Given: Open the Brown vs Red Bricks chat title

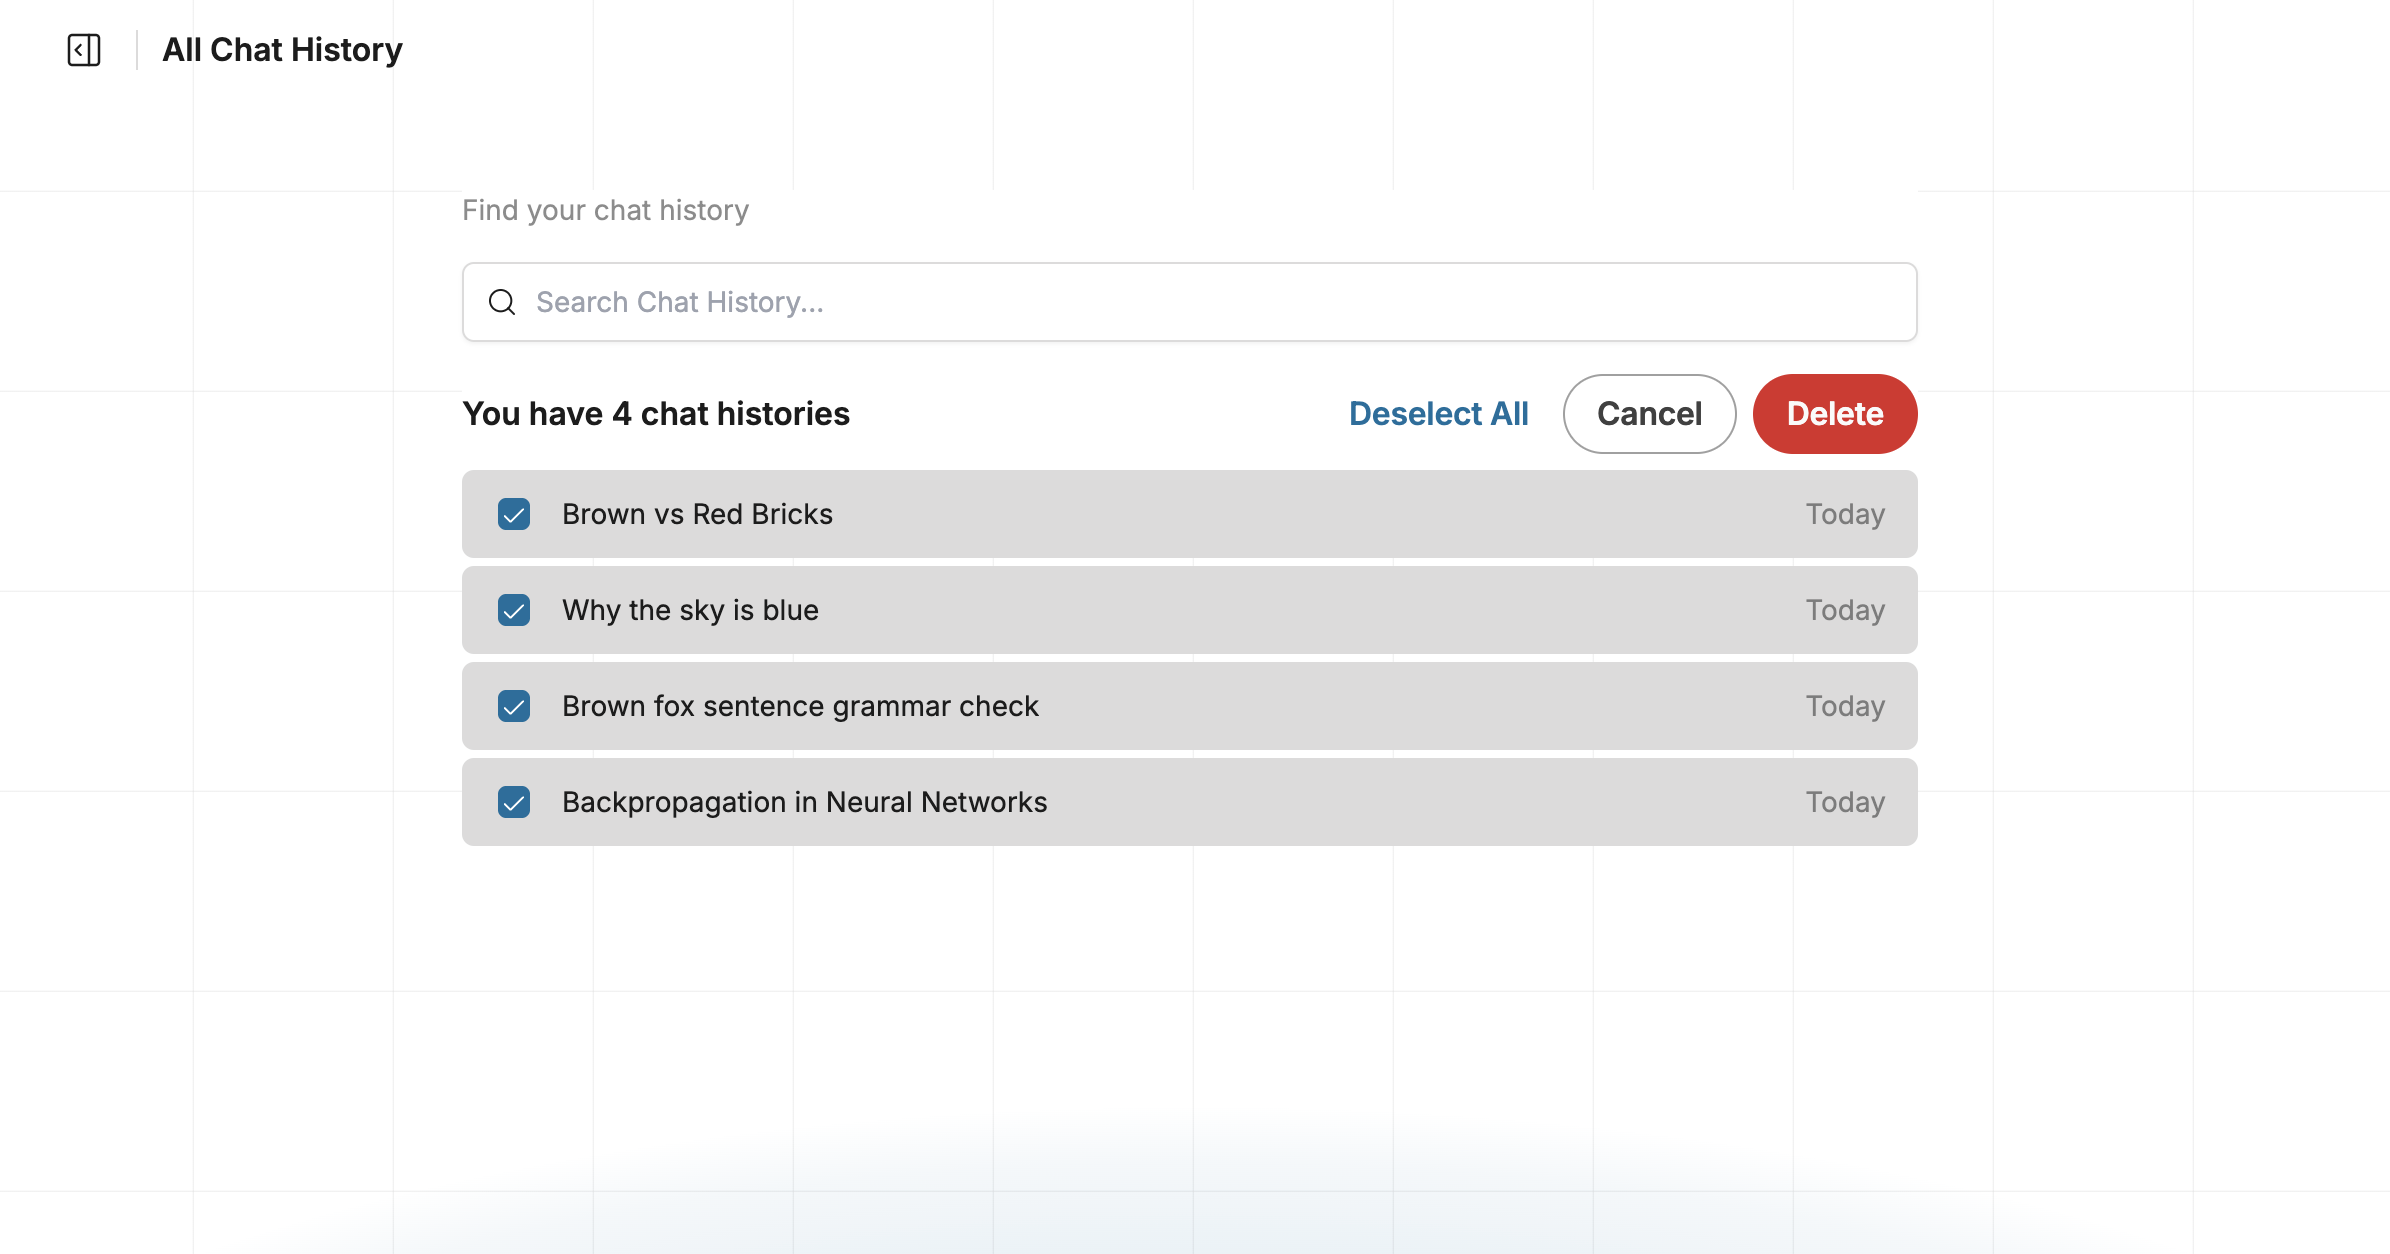Looking at the screenshot, I should pos(697,514).
